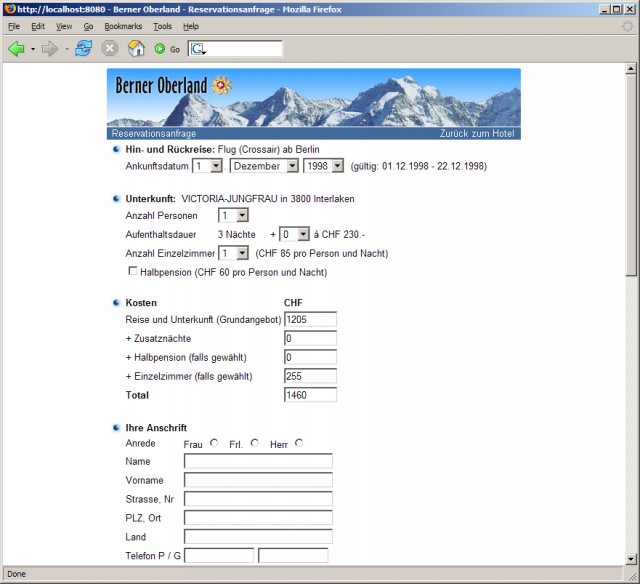
Task: Click the scrollbar down arrow
Action: tap(631, 559)
